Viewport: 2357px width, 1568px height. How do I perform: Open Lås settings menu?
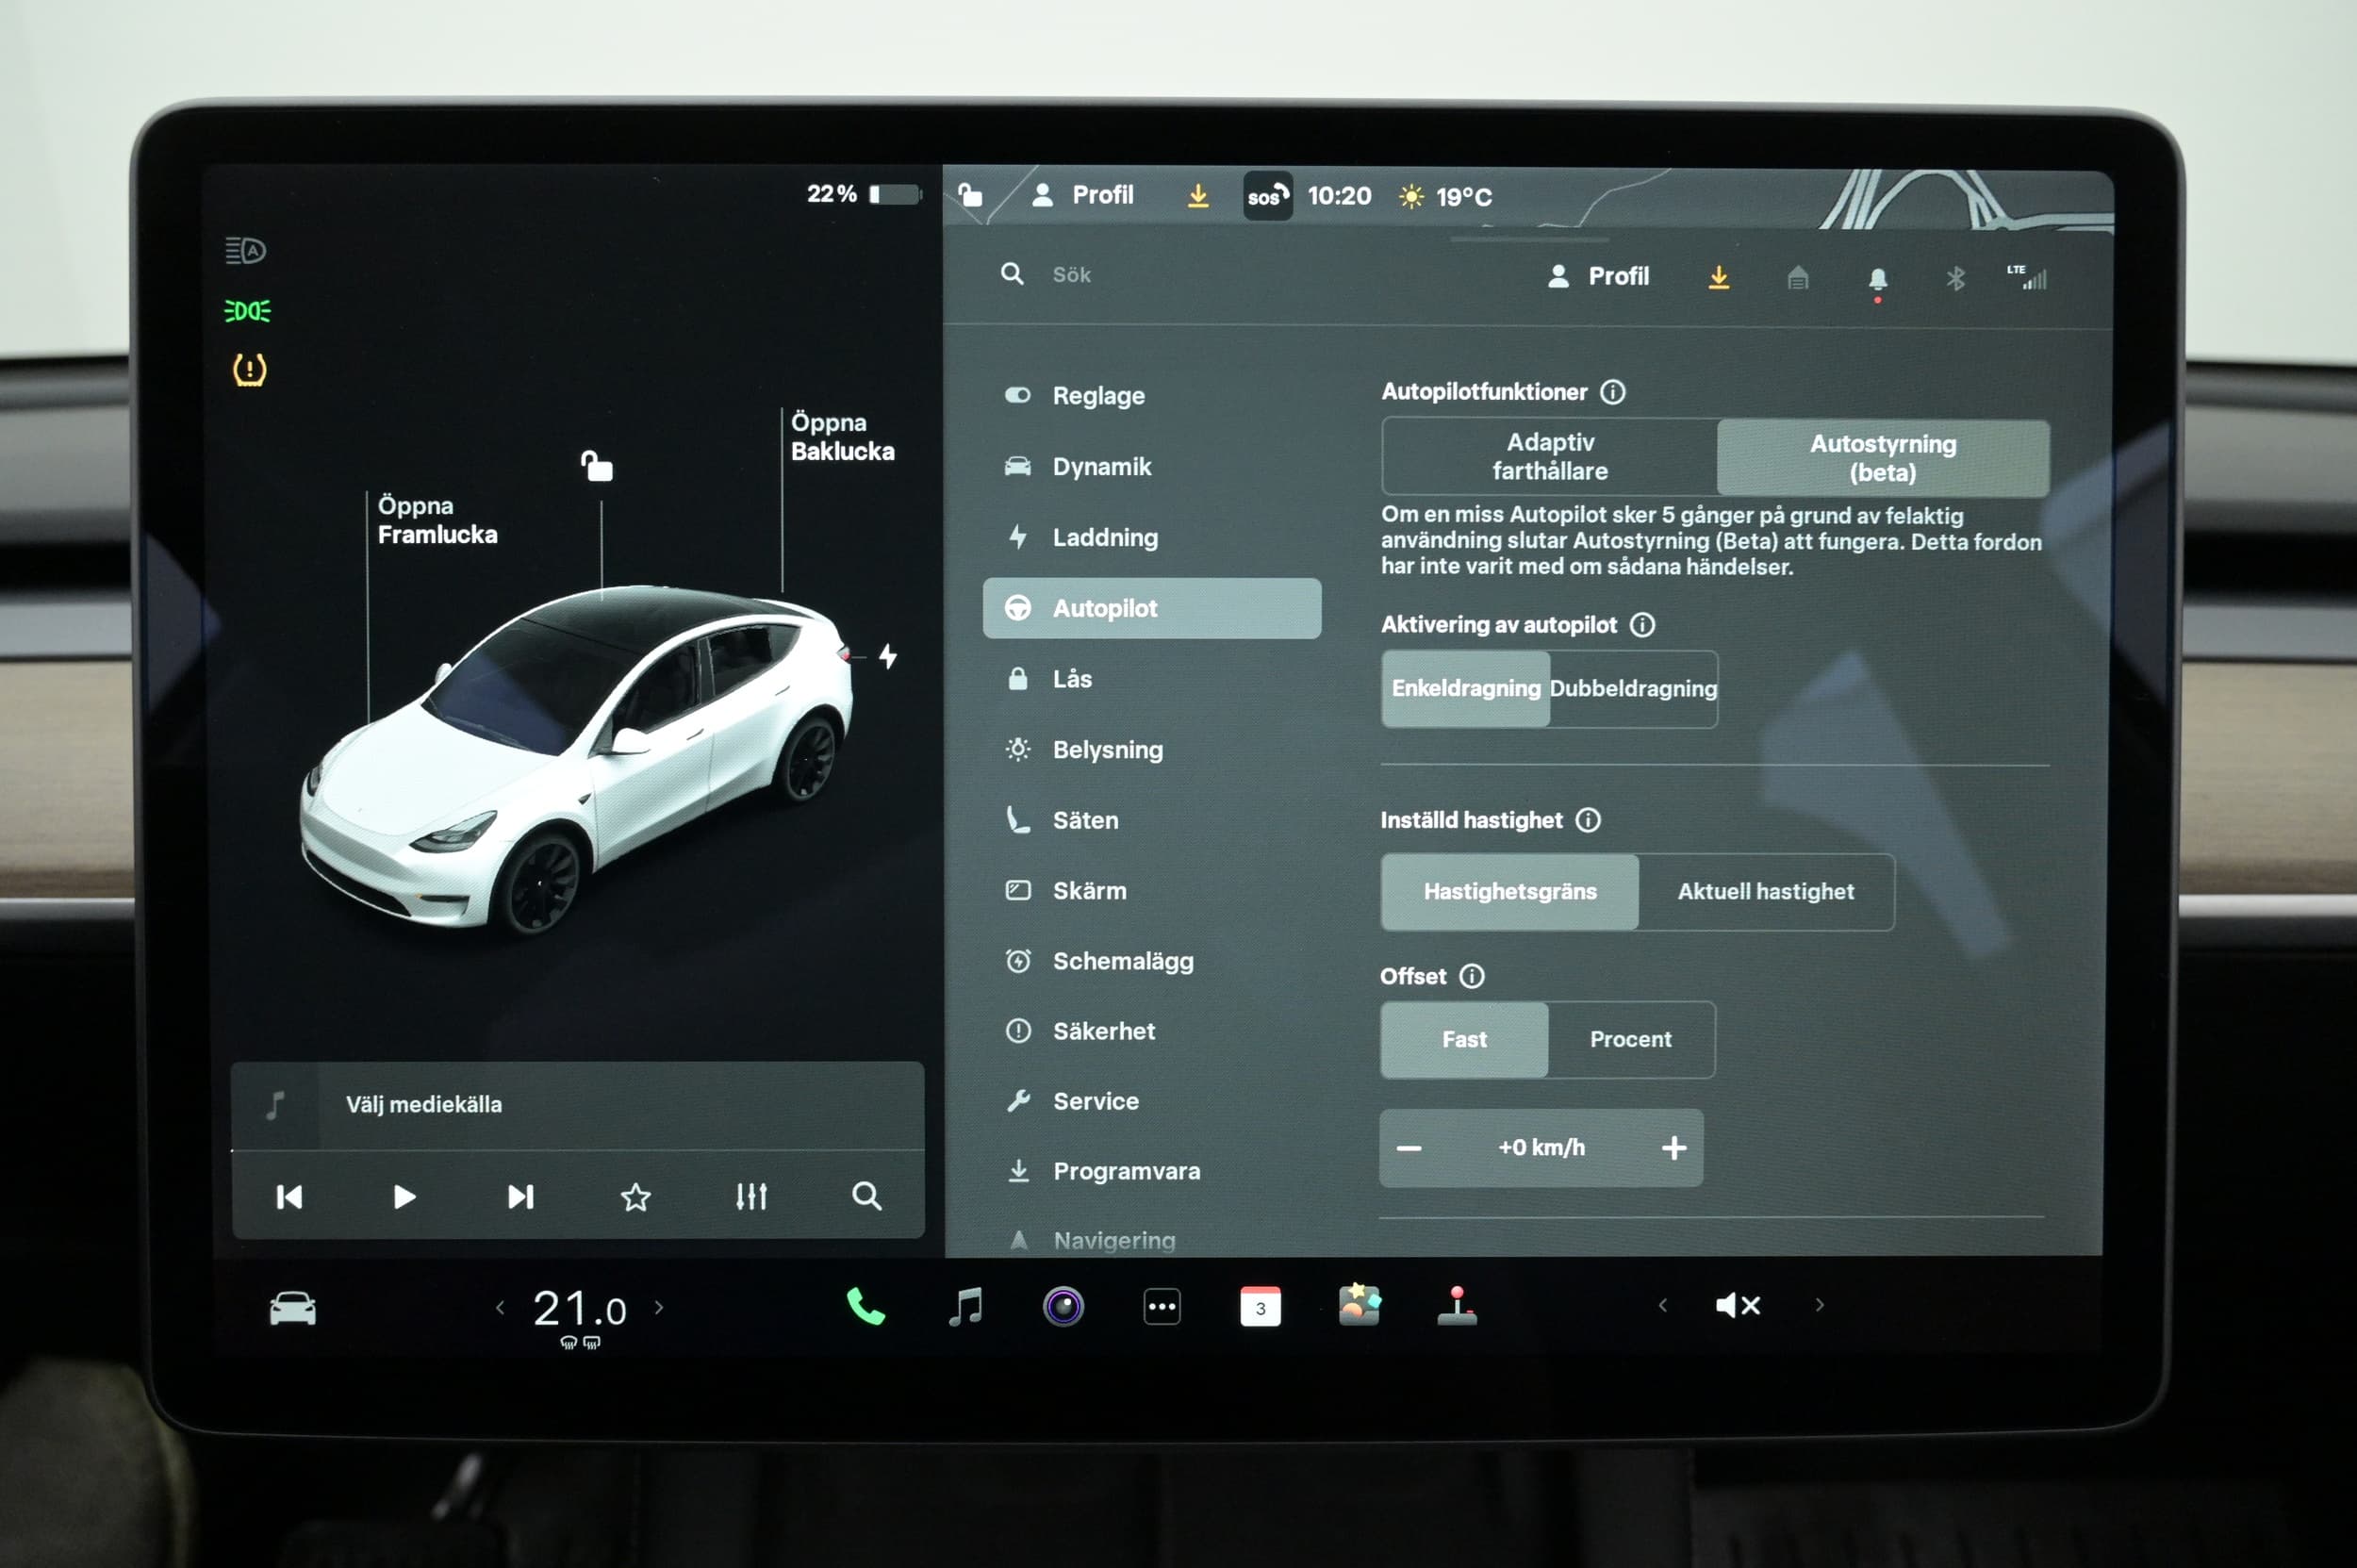point(1152,679)
